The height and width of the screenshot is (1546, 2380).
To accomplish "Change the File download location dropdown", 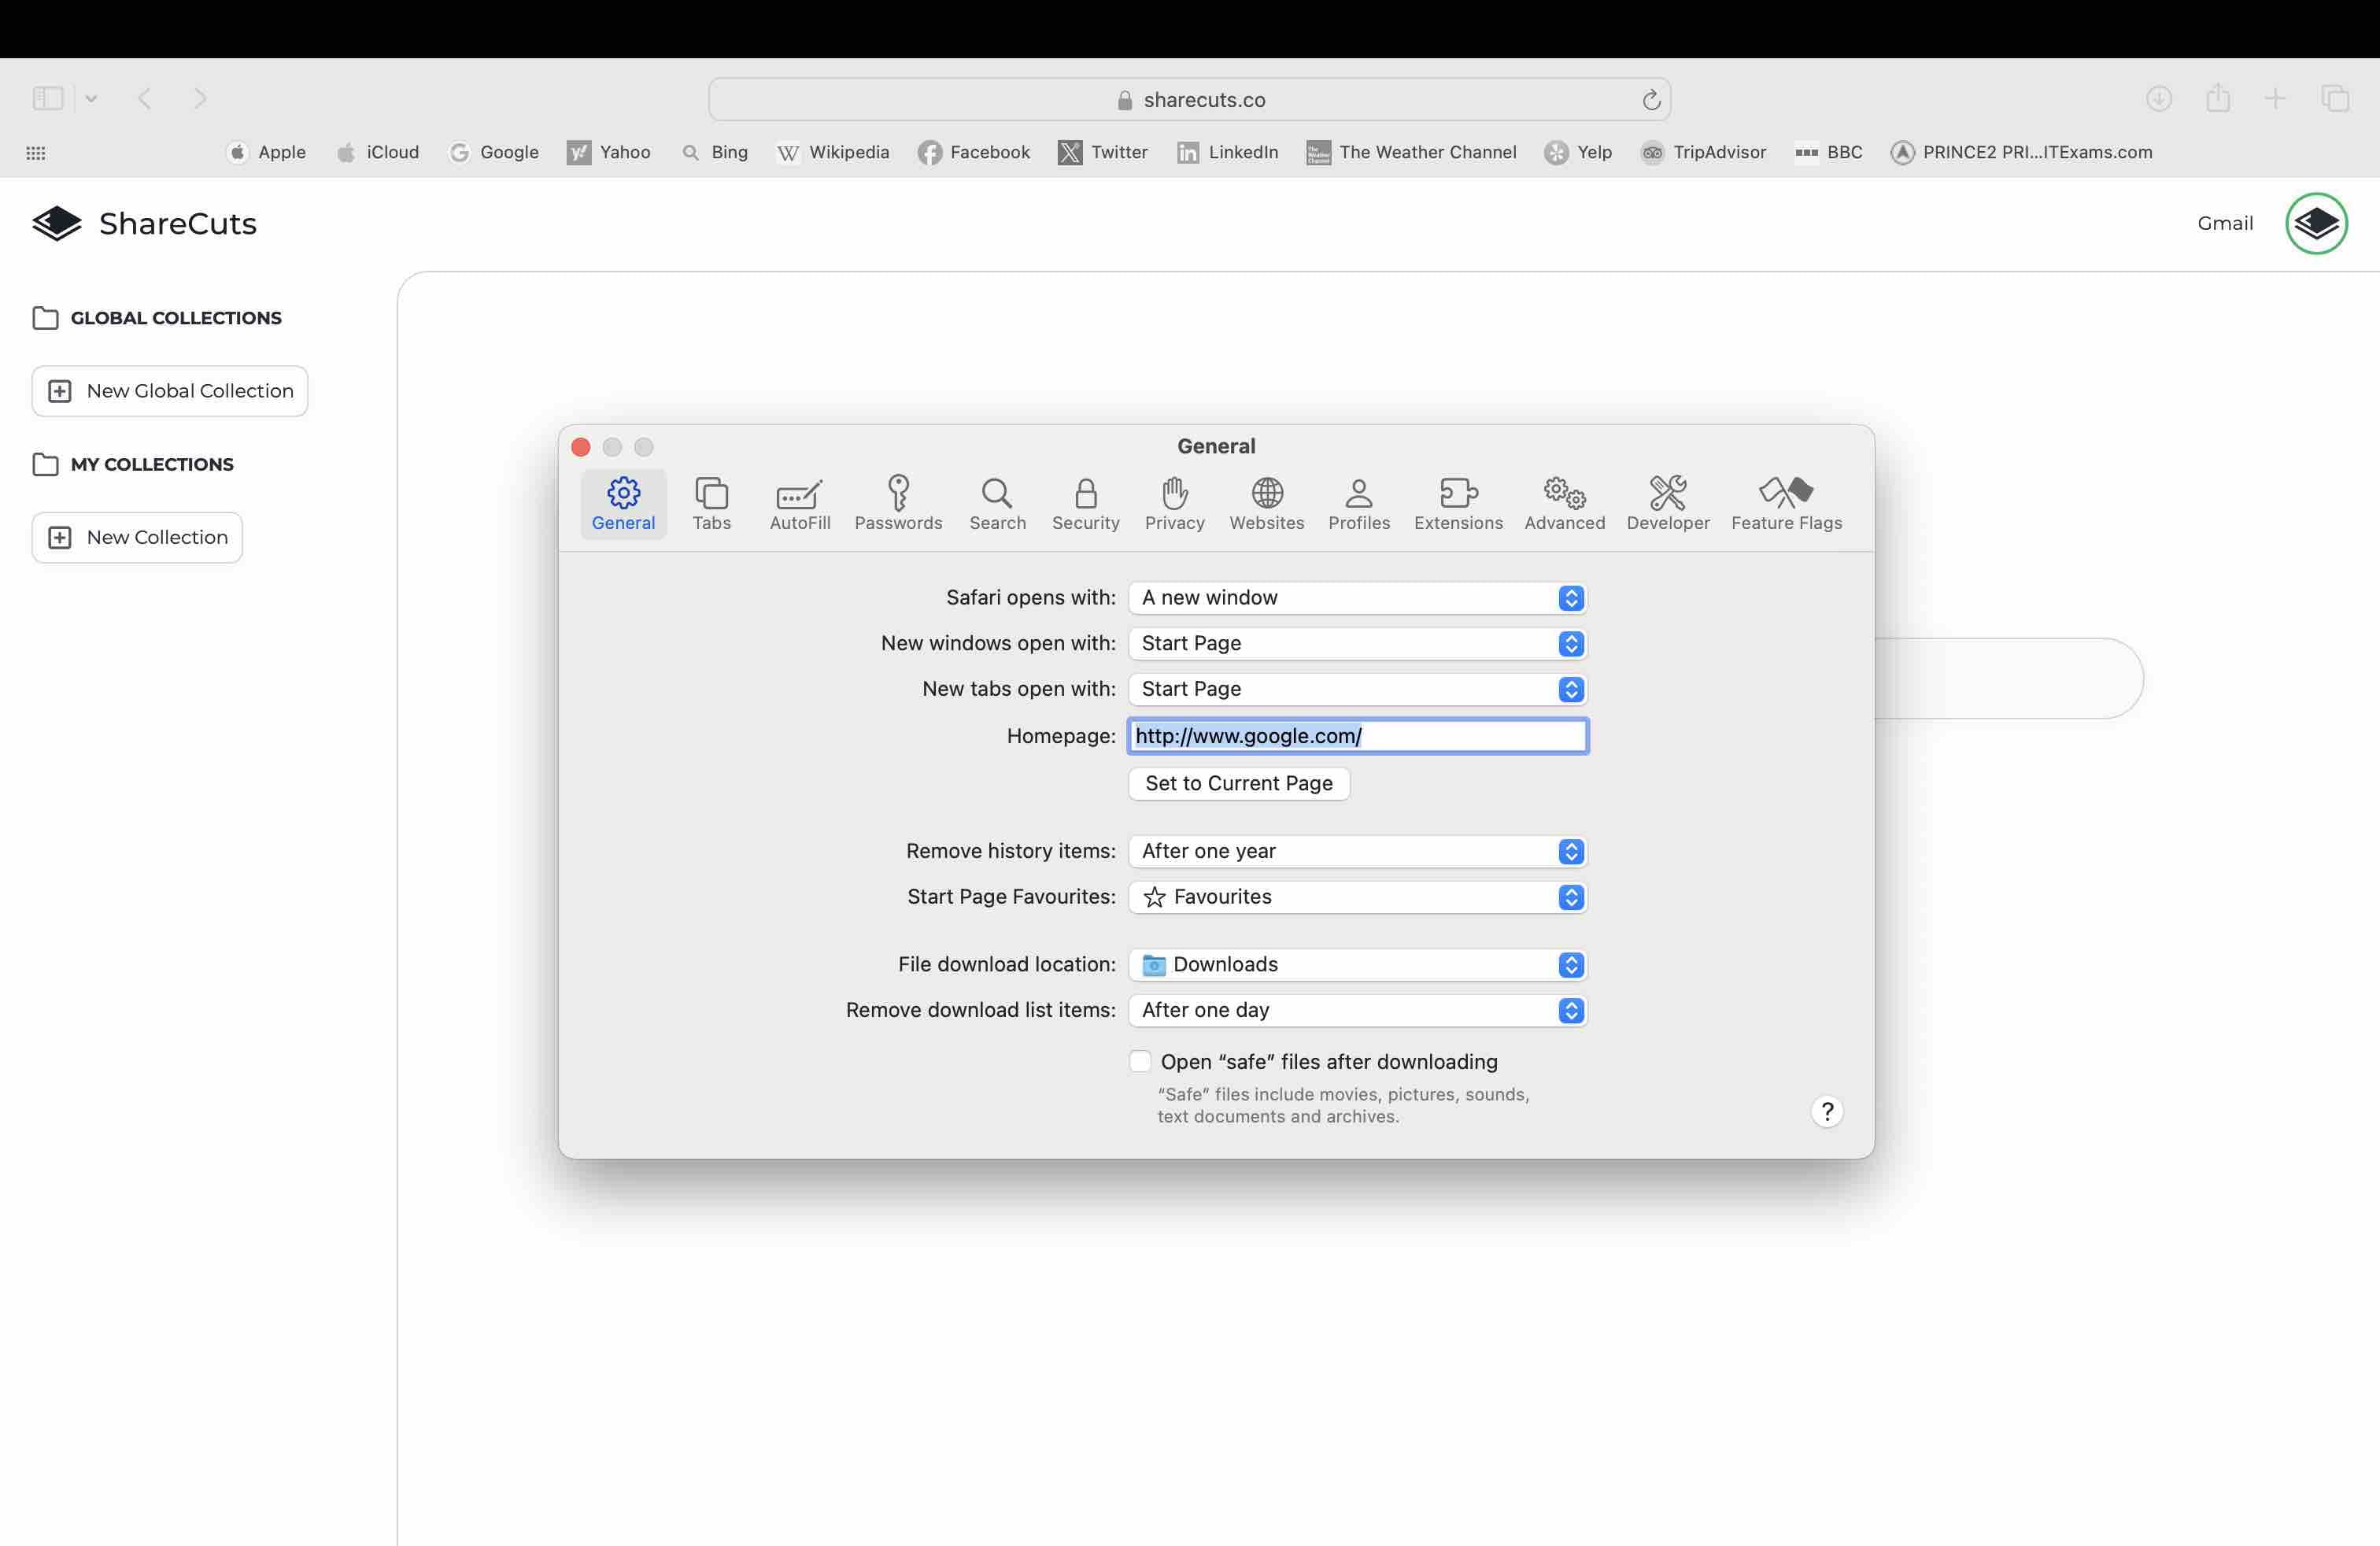I will (1357, 964).
